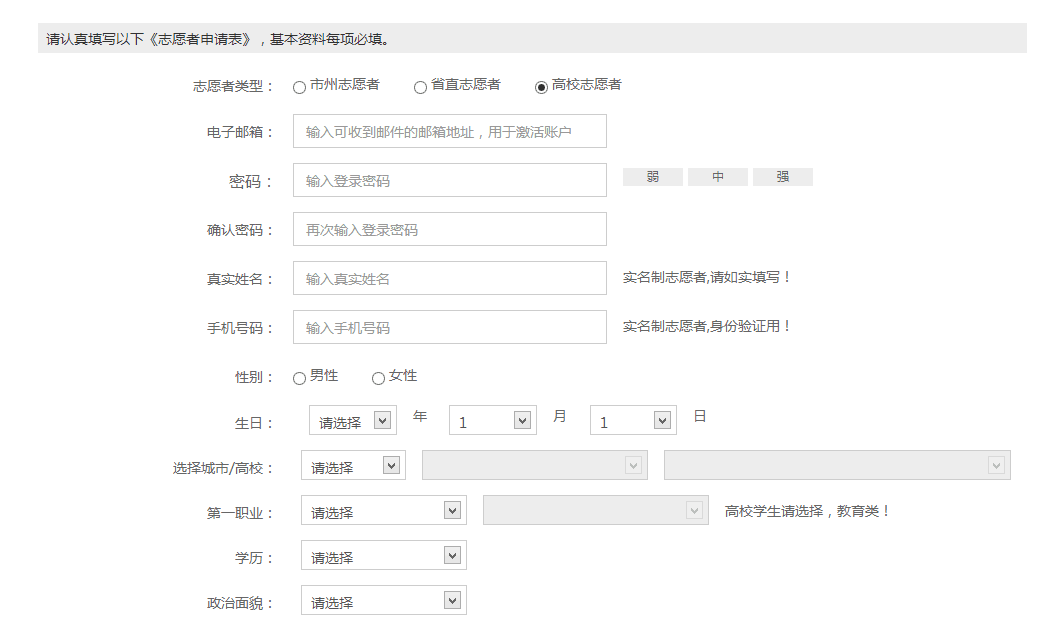Click the 真实姓名 text field
Image resolution: width=1064 pixels, height=621 pixels.
pyautogui.click(x=449, y=278)
